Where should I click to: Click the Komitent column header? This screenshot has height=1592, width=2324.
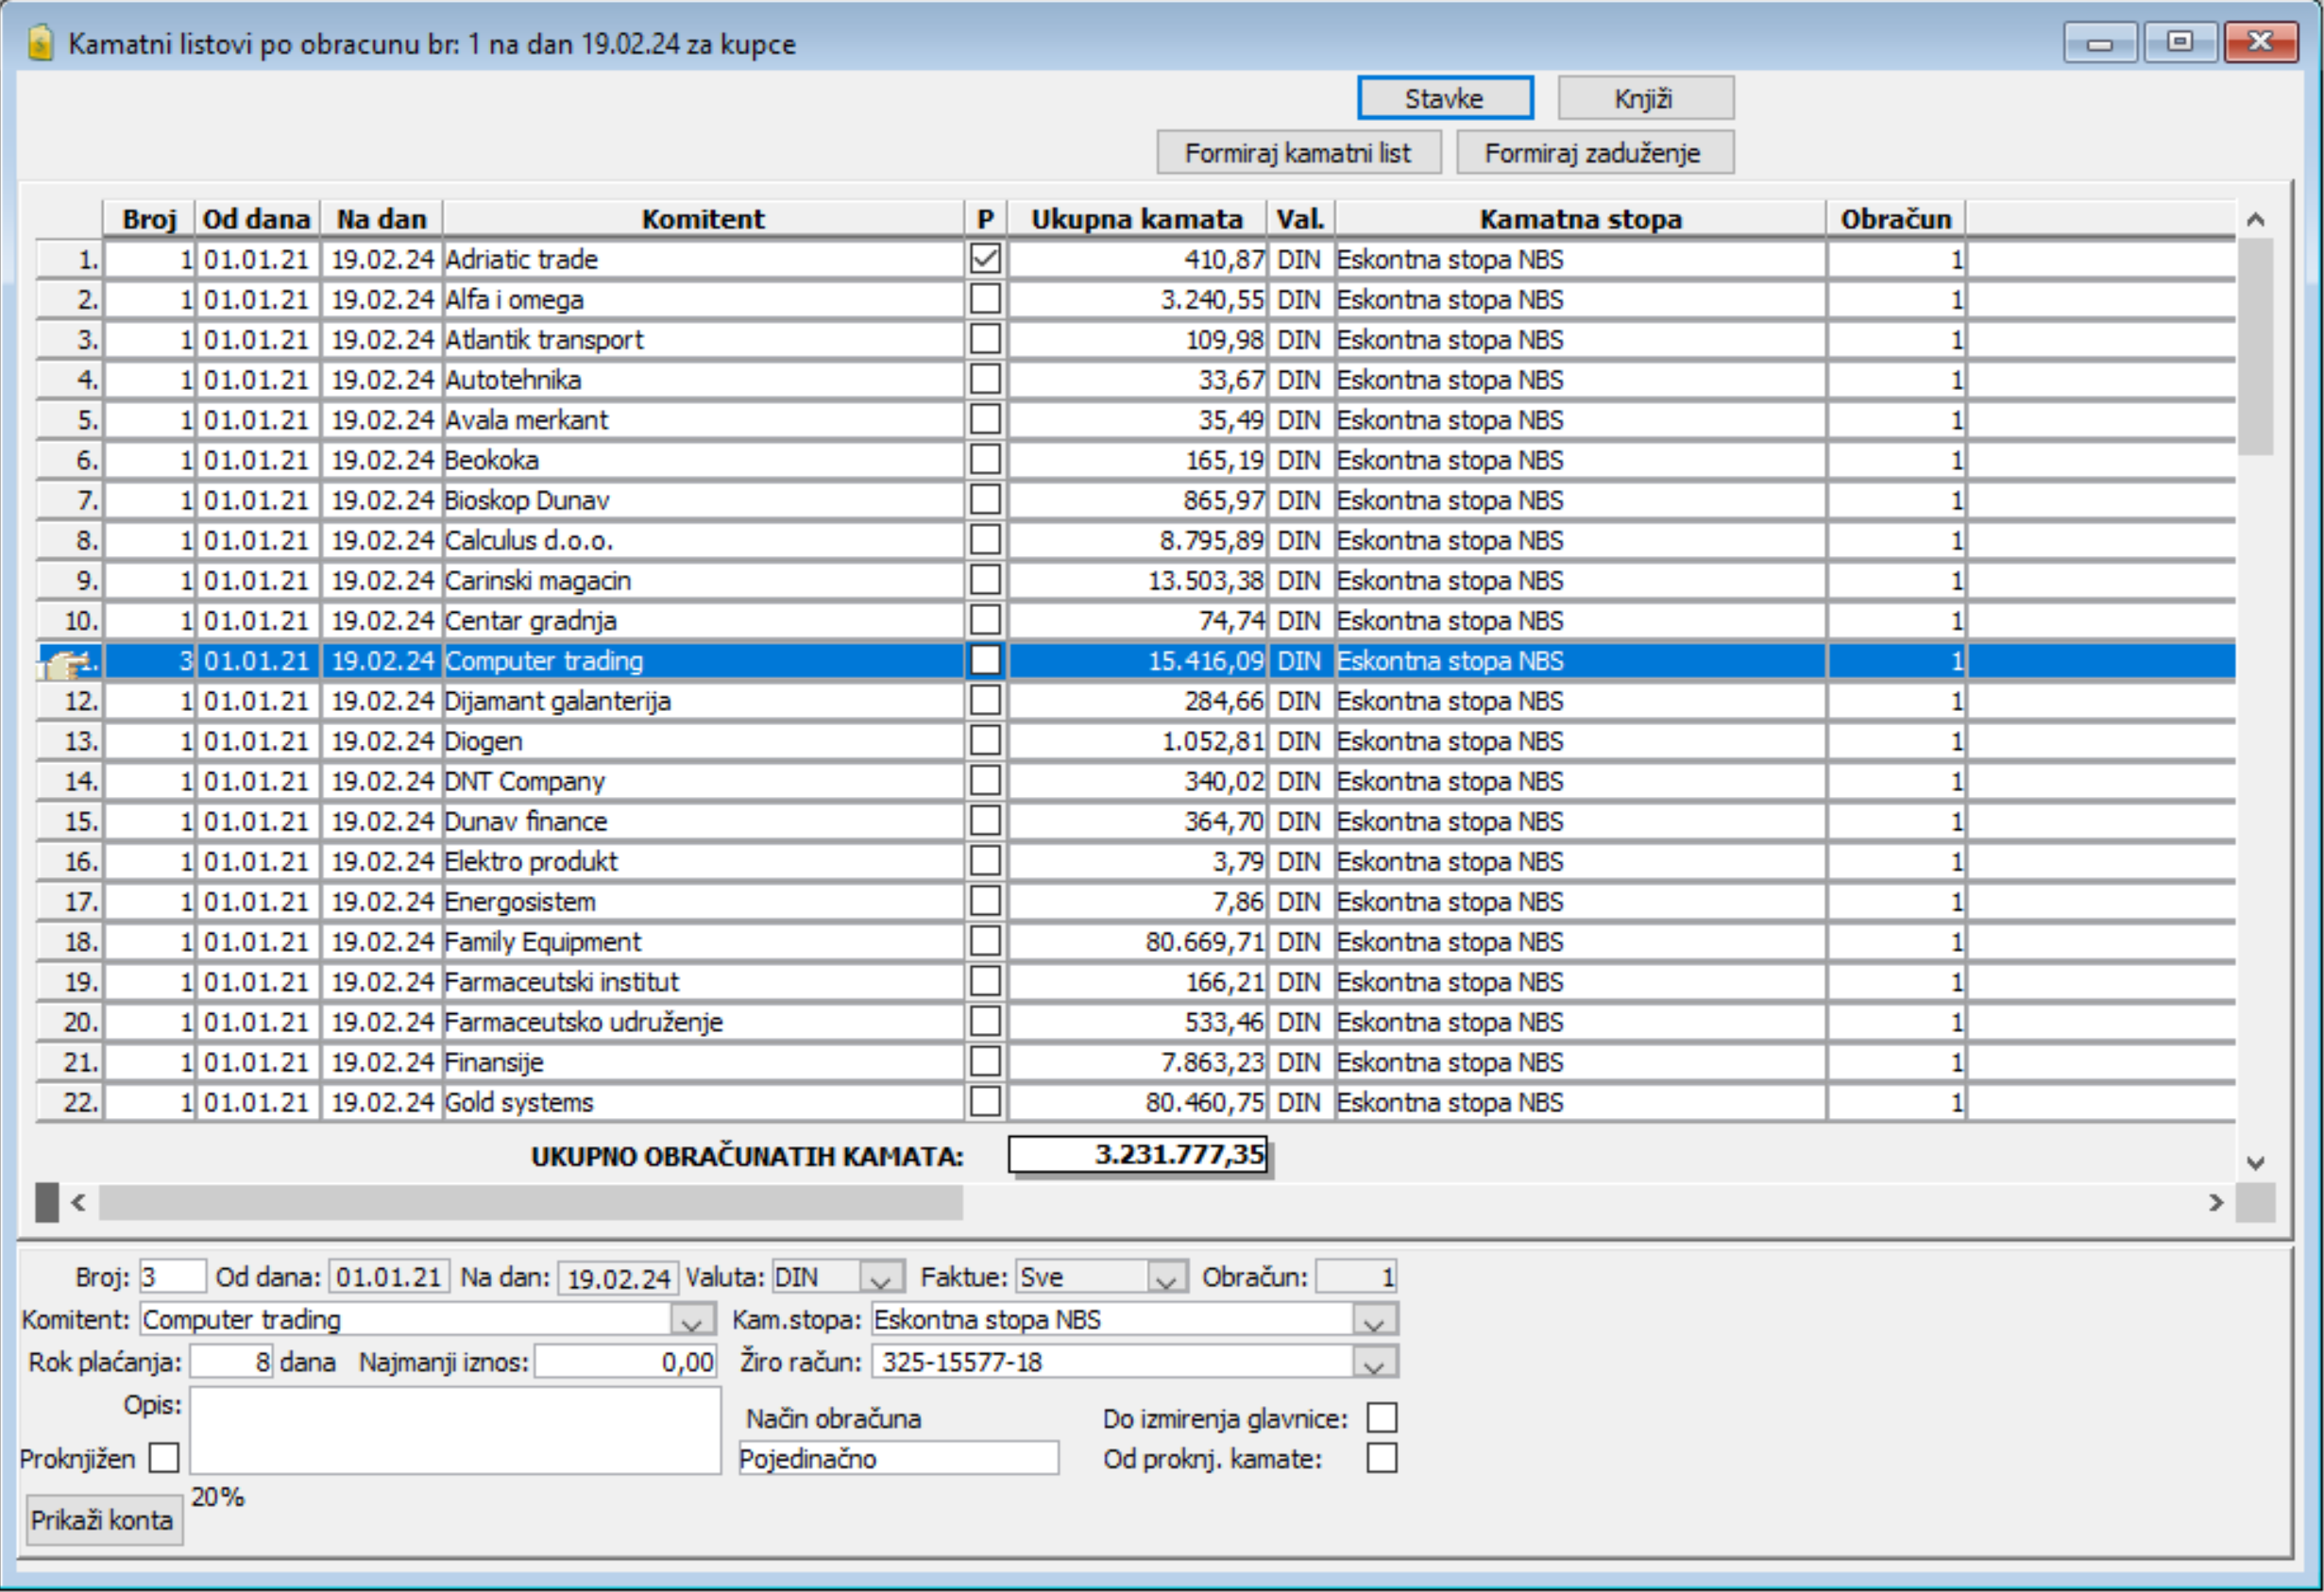click(x=703, y=219)
